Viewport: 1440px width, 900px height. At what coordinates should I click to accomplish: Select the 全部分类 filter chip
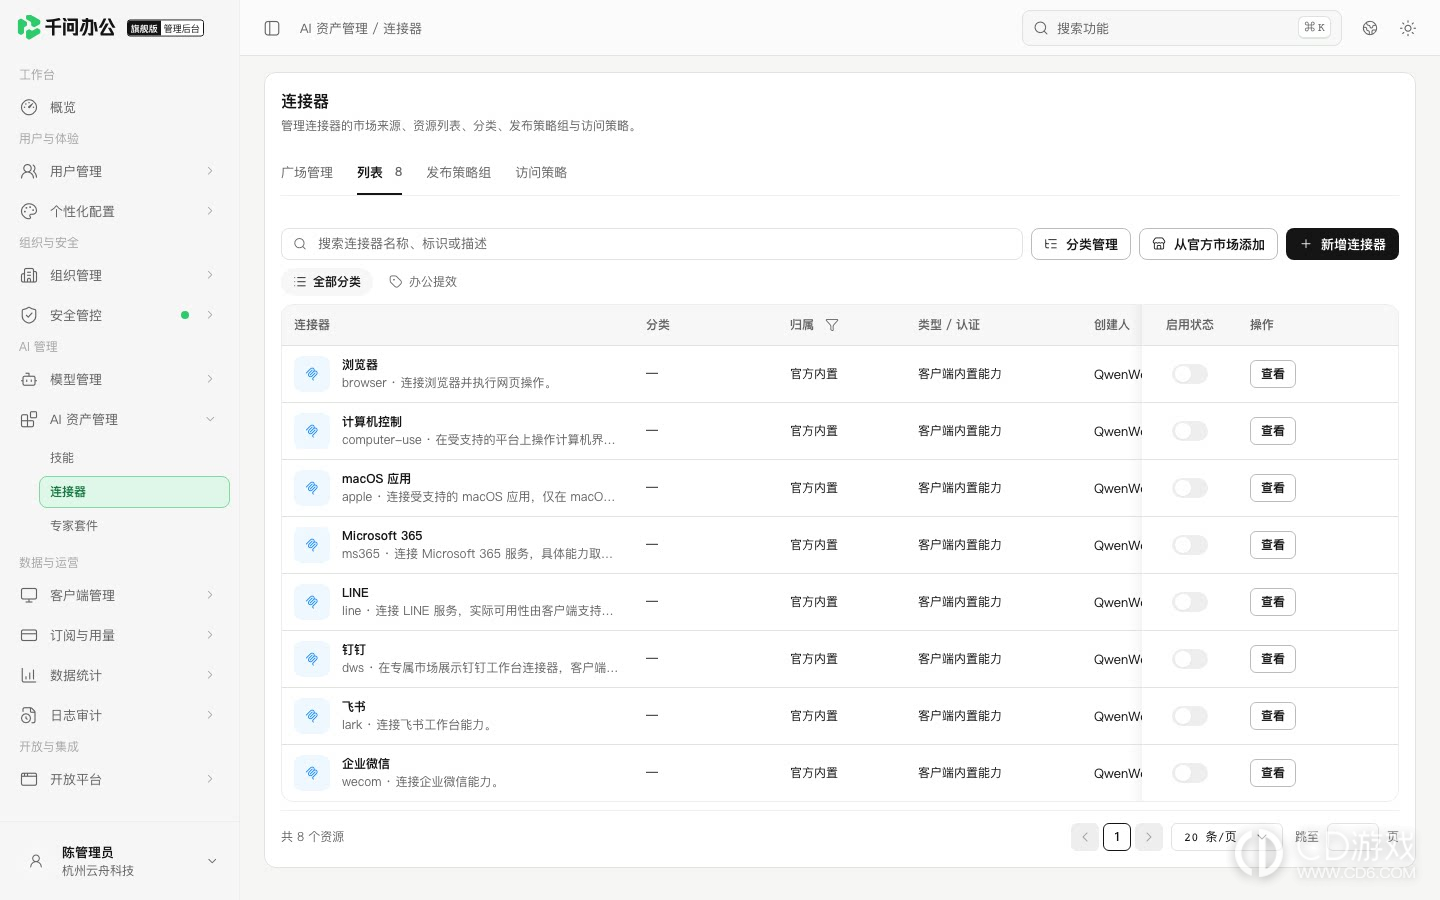[327, 282]
